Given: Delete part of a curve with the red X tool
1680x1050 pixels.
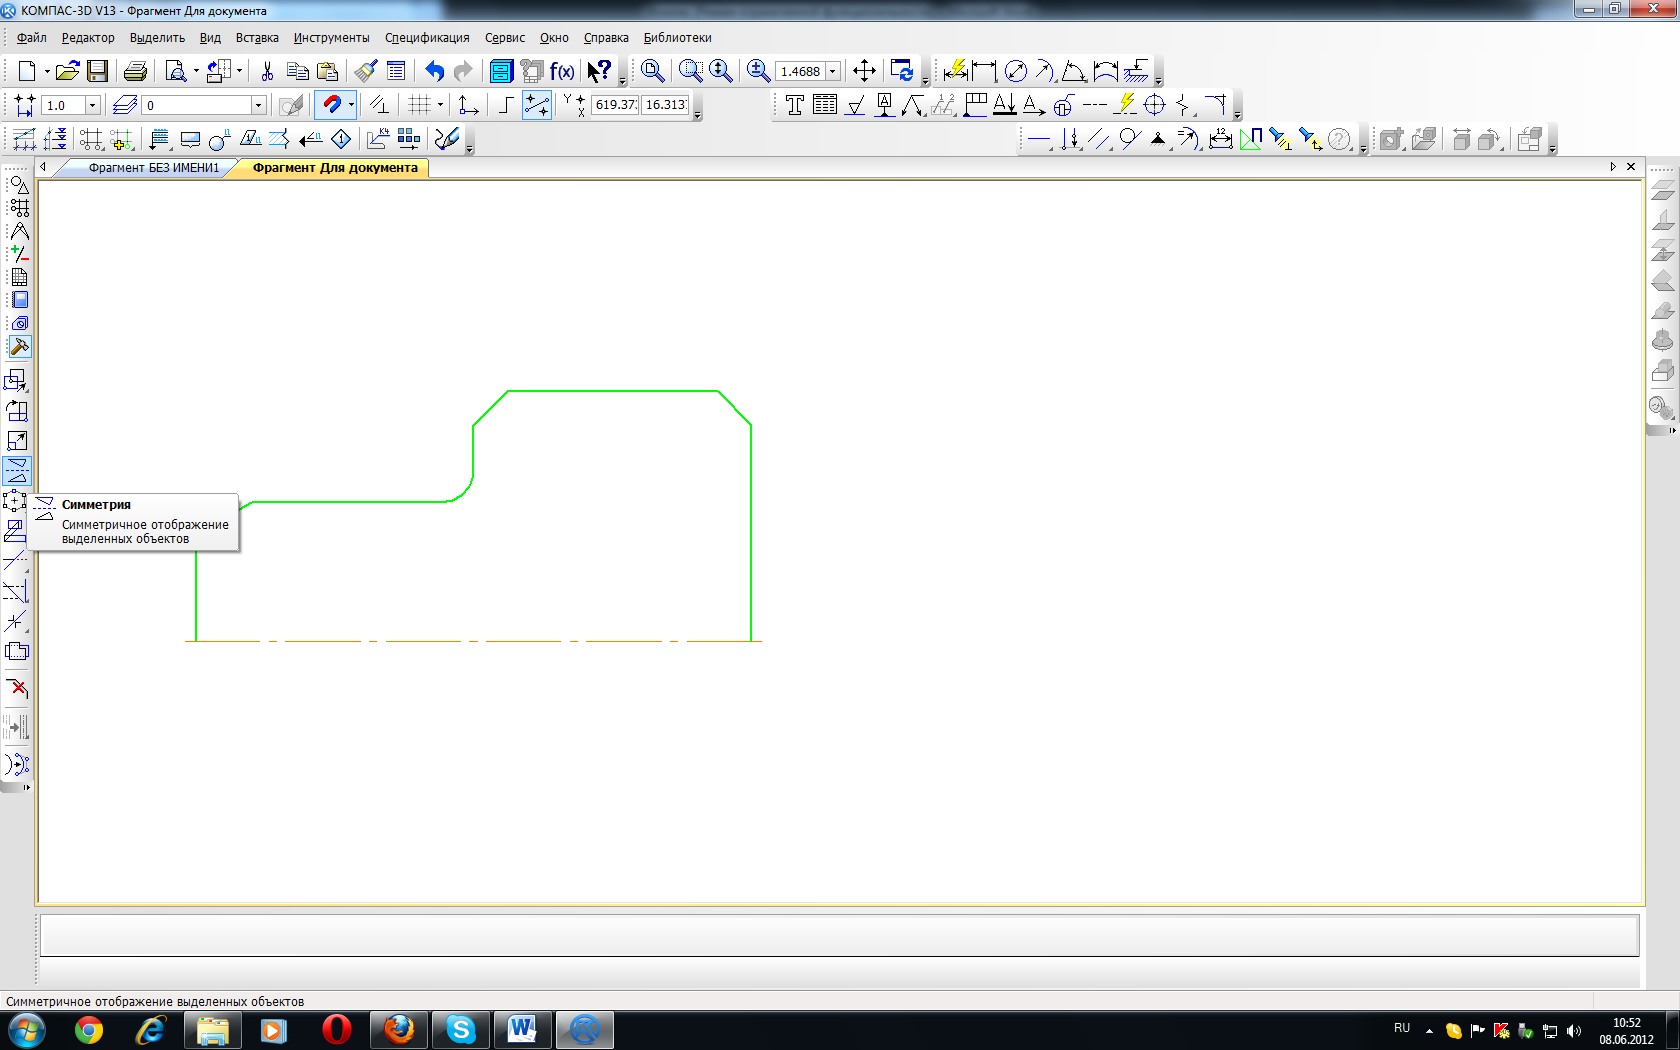Looking at the screenshot, I should (x=17, y=688).
